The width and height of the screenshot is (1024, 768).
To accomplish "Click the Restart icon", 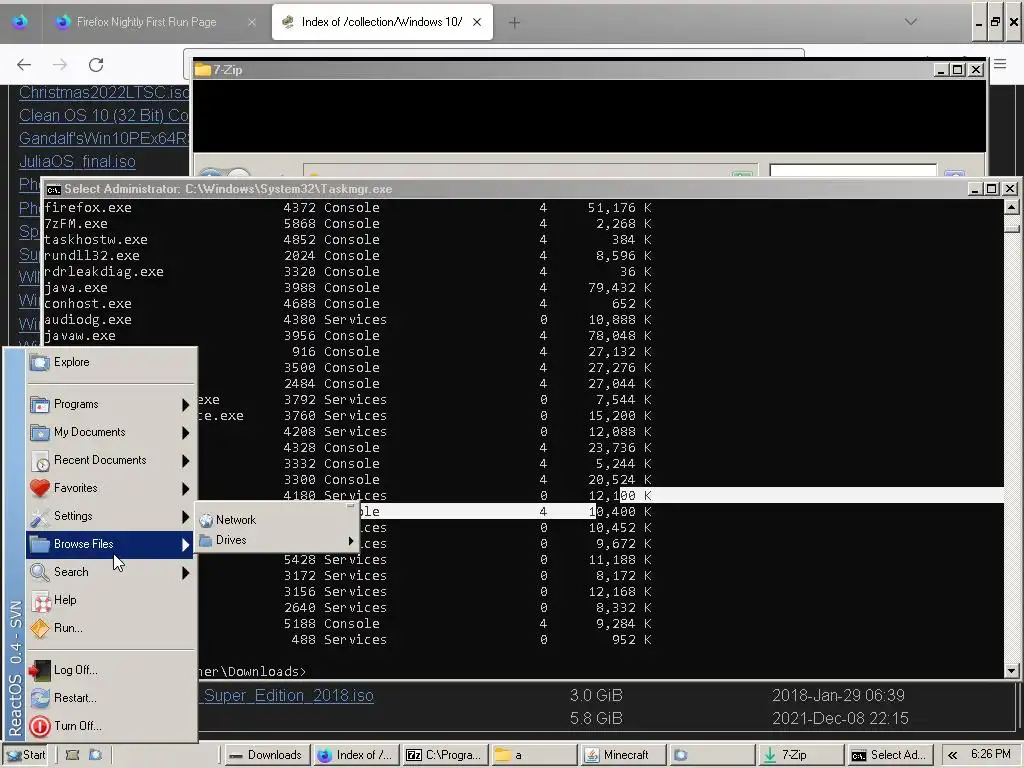I will [x=40, y=698].
